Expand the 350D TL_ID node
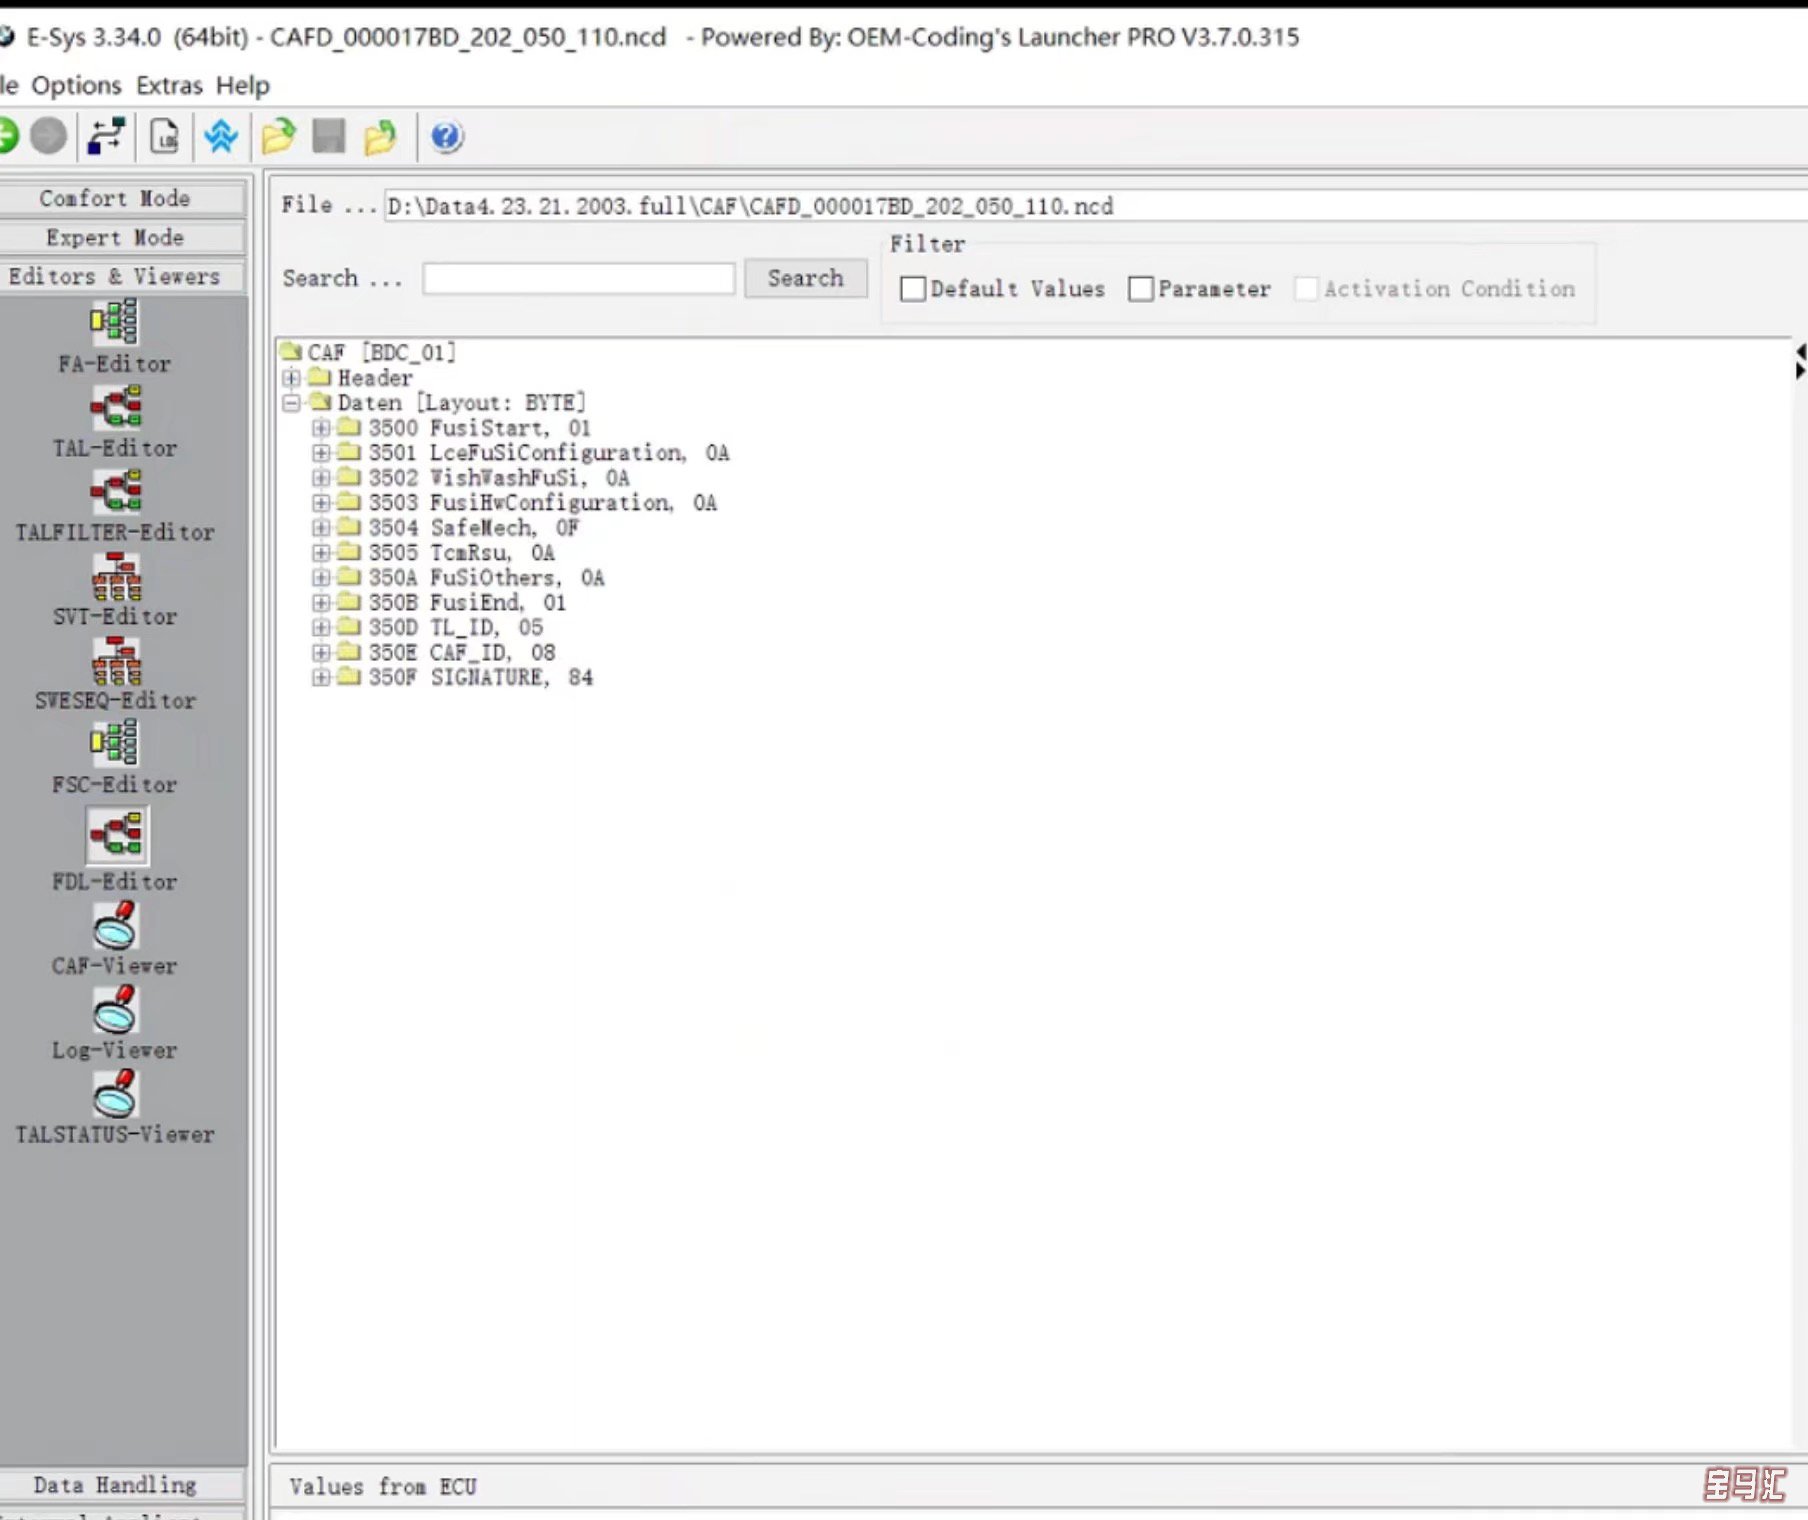 321,627
